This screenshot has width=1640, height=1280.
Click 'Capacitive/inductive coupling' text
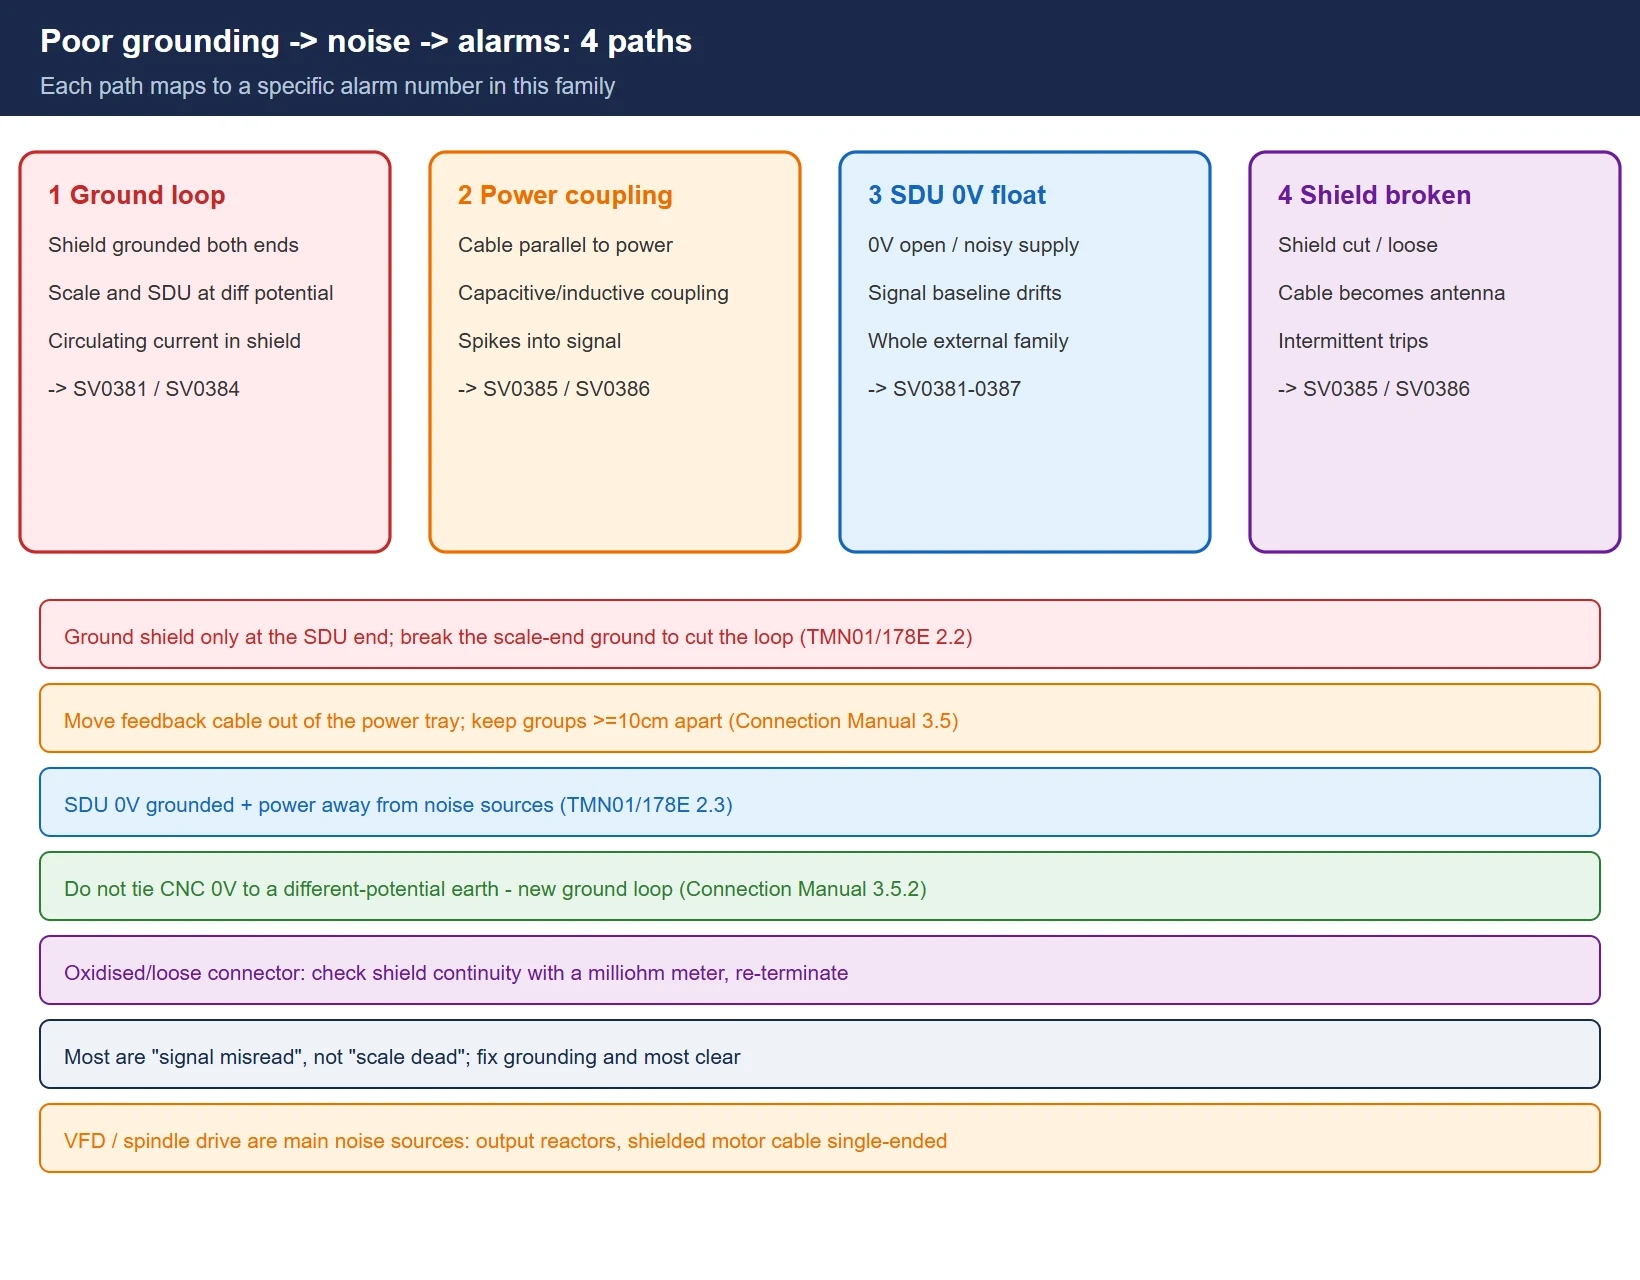(593, 293)
